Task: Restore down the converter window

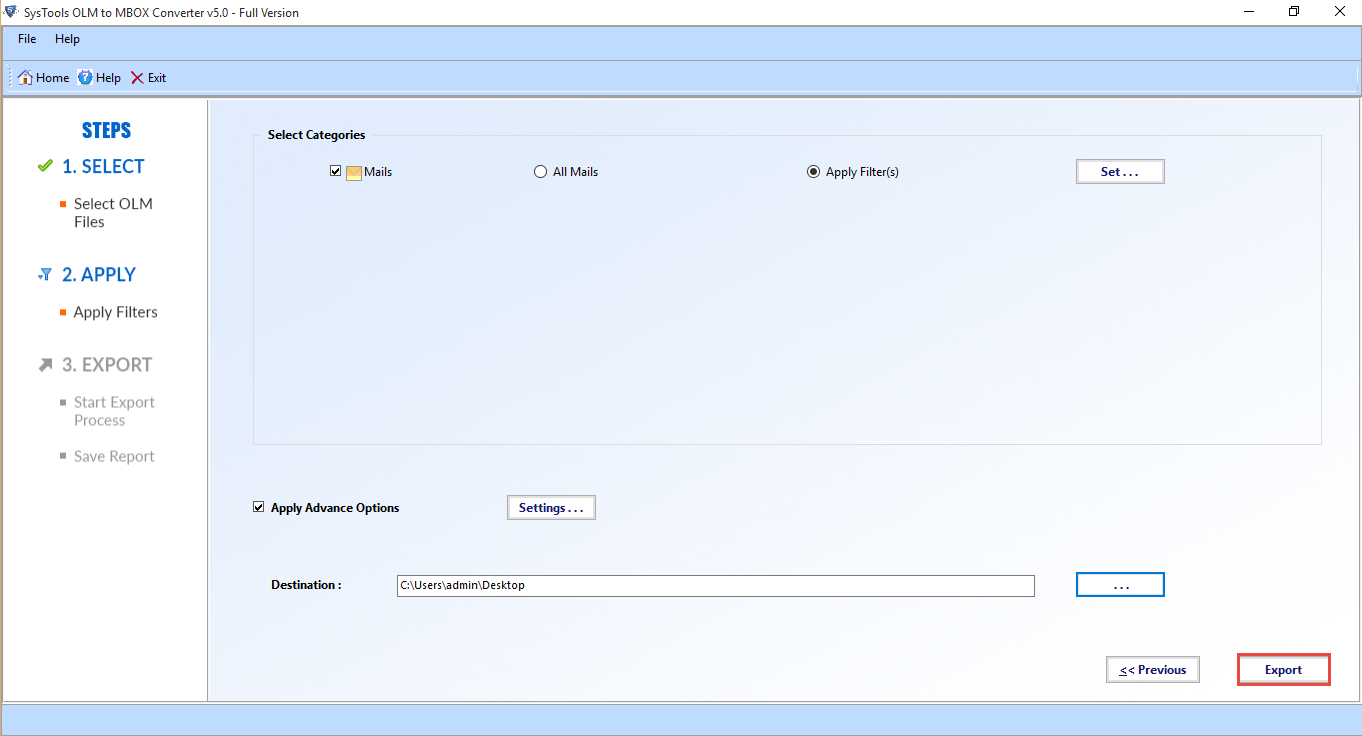Action: (1294, 12)
